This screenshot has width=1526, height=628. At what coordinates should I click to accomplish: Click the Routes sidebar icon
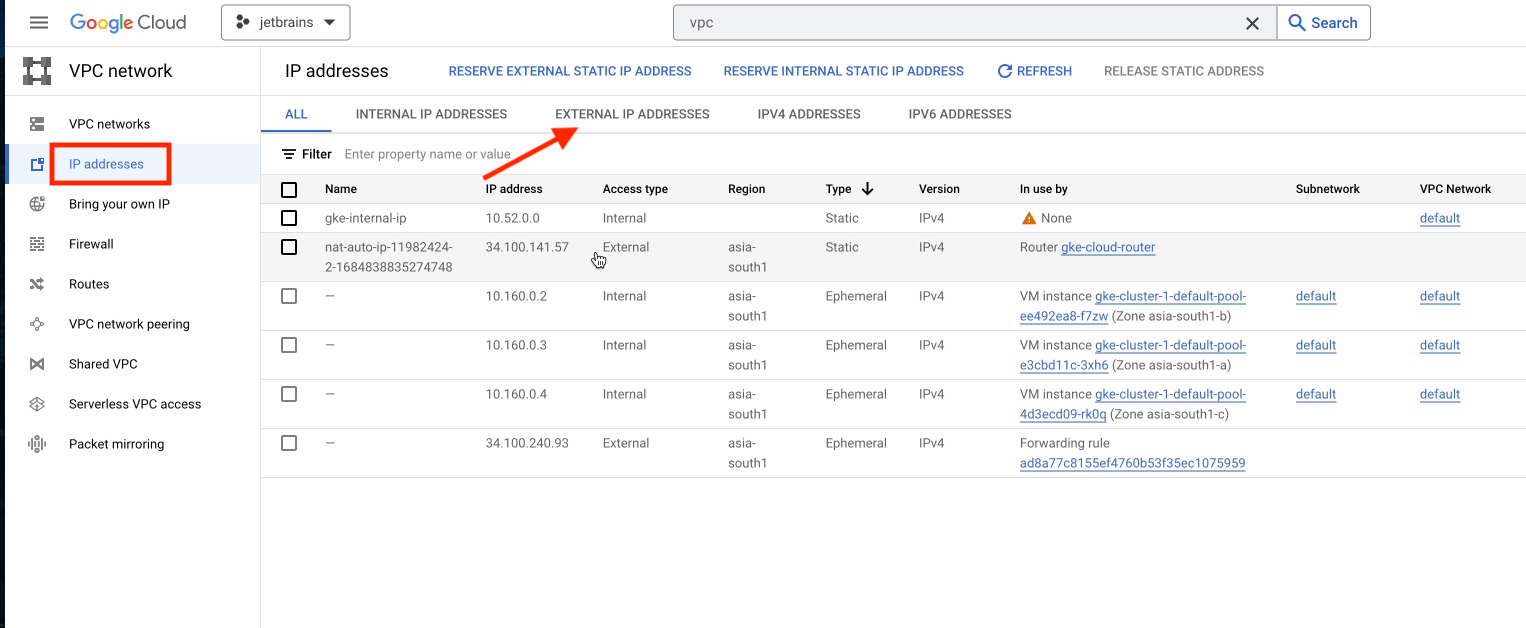tap(37, 284)
